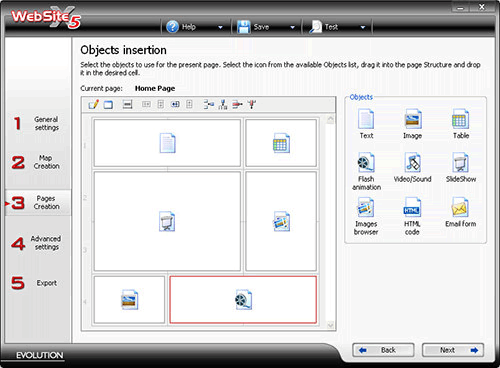Click the Back button
This screenshot has height=368, width=500.
tap(383, 350)
